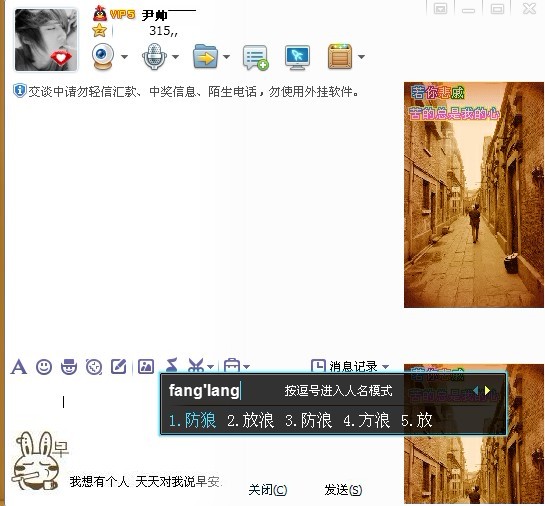
Task: Click the briefcase tools icon
Action: (232, 366)
